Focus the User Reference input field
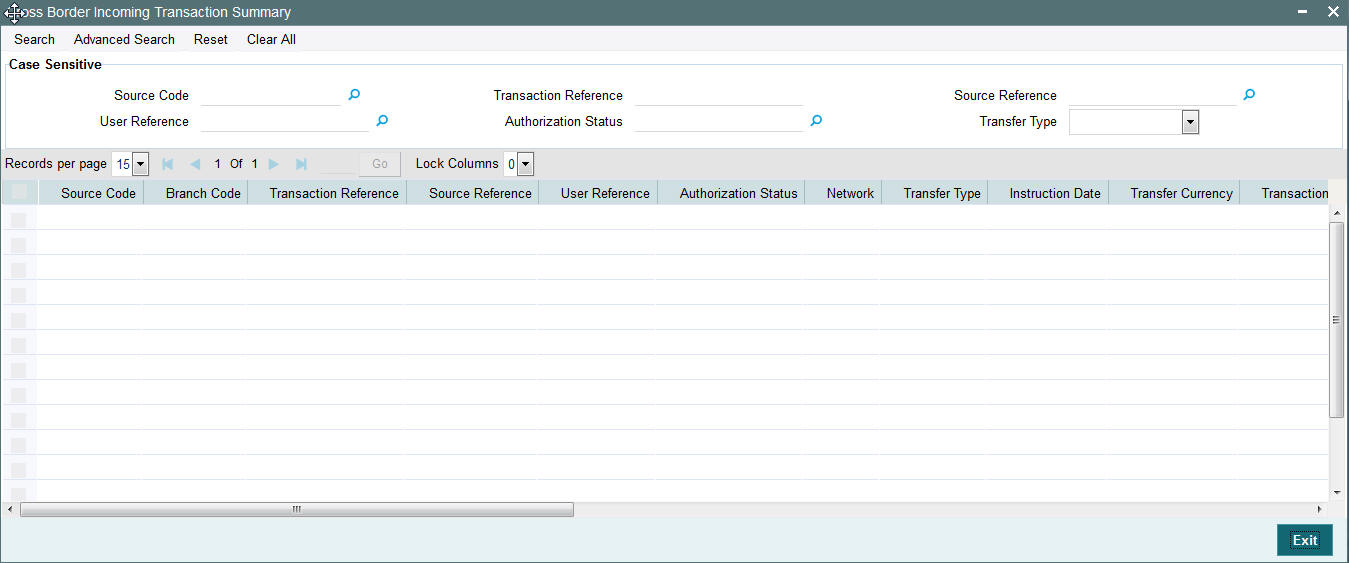This screenshot has height=563, width=1349. click(x=285, y=121)
